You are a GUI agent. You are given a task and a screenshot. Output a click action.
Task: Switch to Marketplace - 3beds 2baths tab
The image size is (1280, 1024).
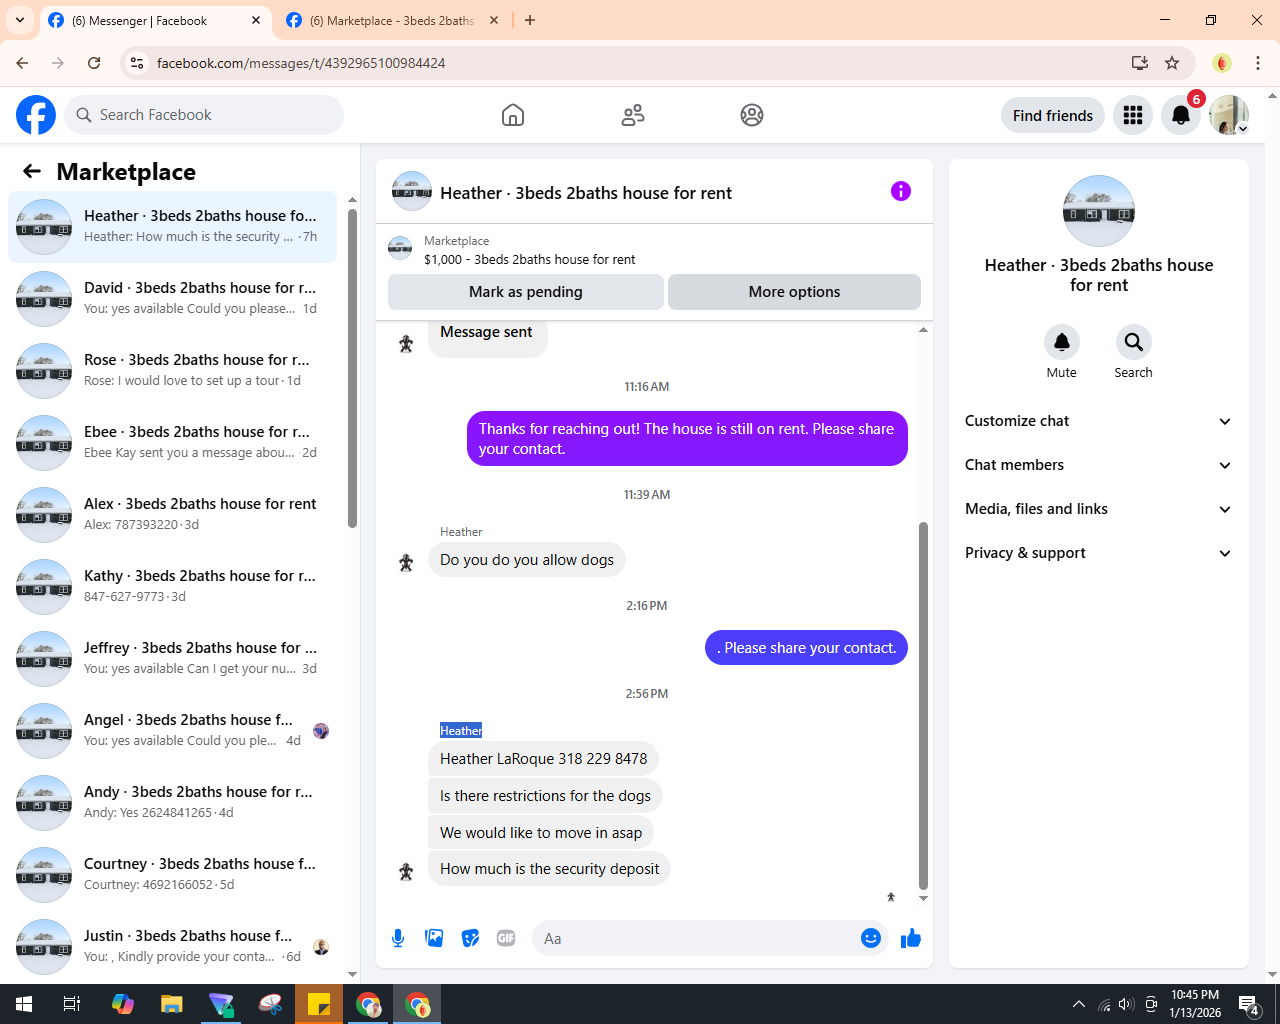[390, 20]
